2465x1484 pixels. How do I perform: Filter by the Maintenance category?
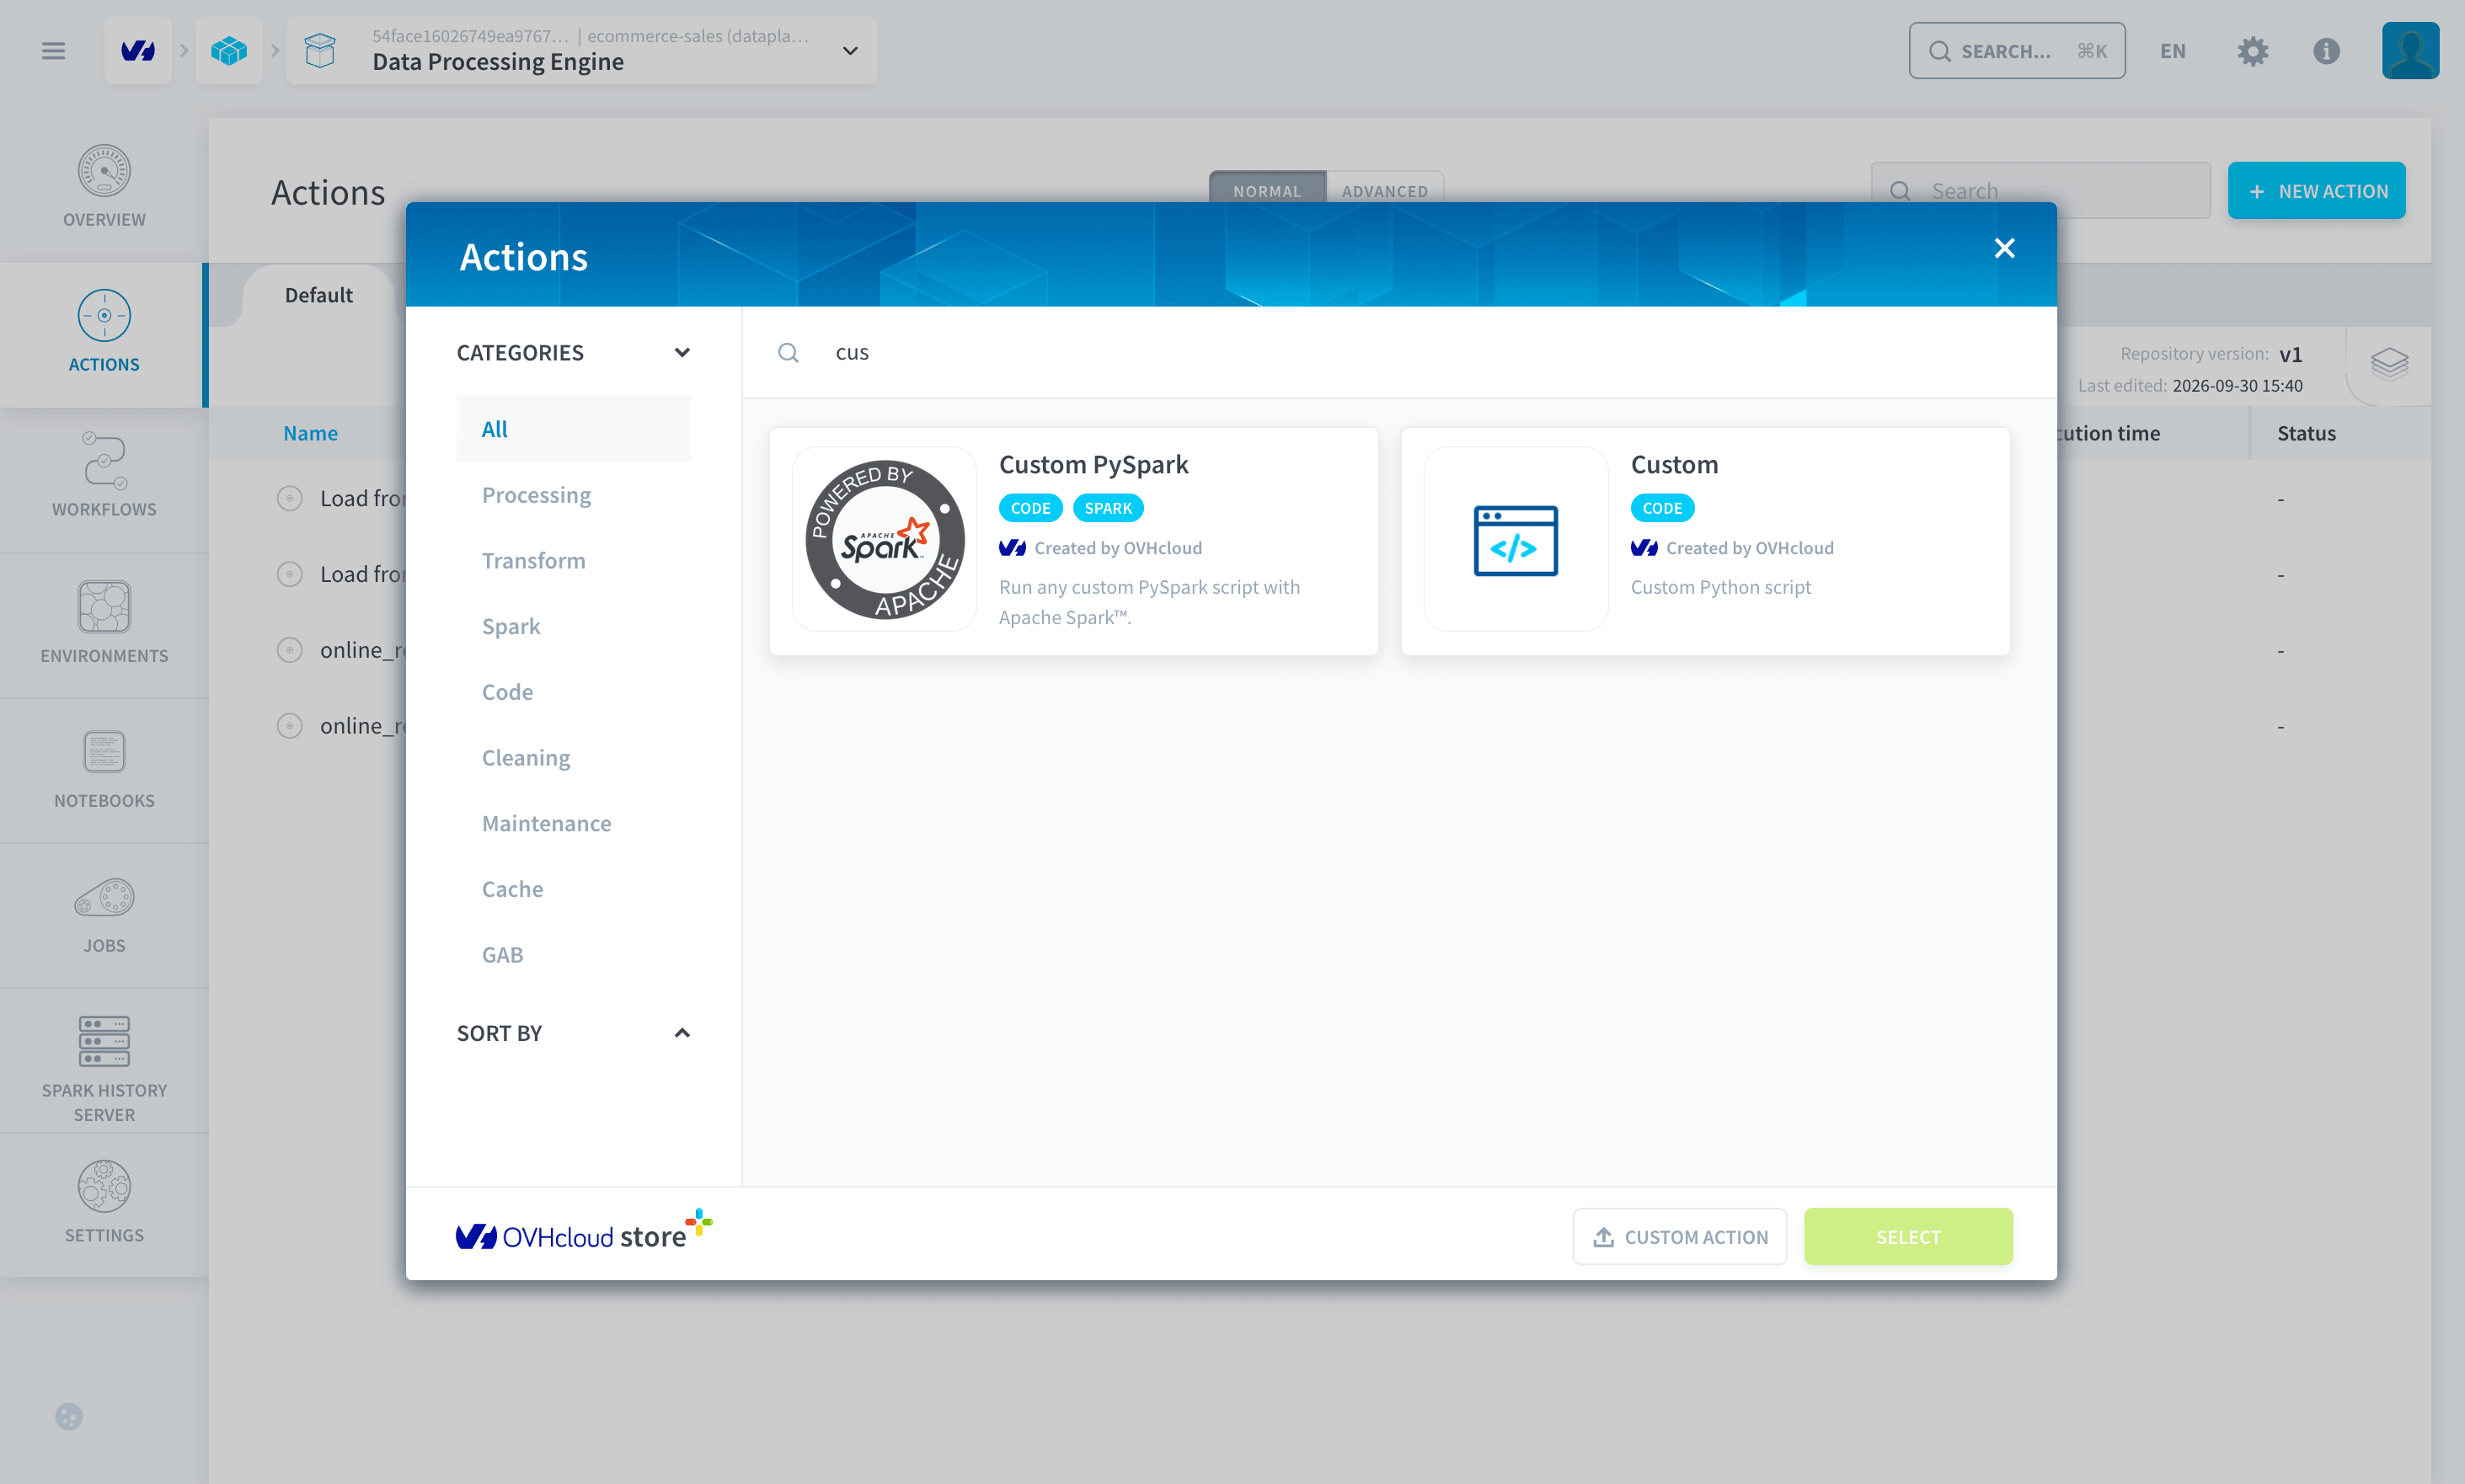[x=546, y=823]
